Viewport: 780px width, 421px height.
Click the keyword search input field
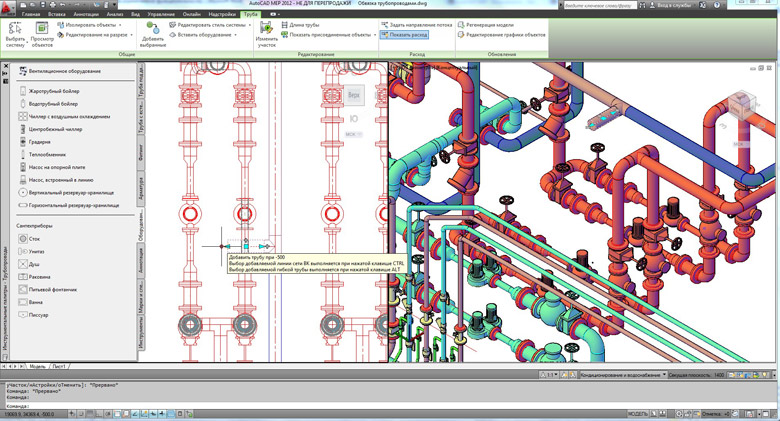pyautogui.click(x=598, y=5)
